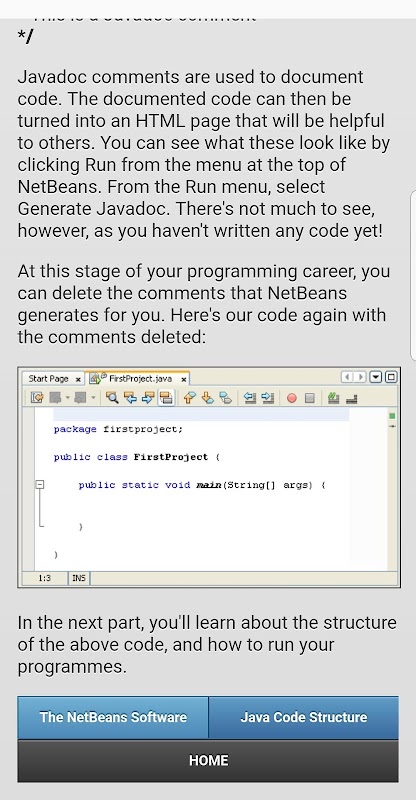Click the Last Edit toolbar icon
Screen dimensions: 416x800
pos(37,398)
